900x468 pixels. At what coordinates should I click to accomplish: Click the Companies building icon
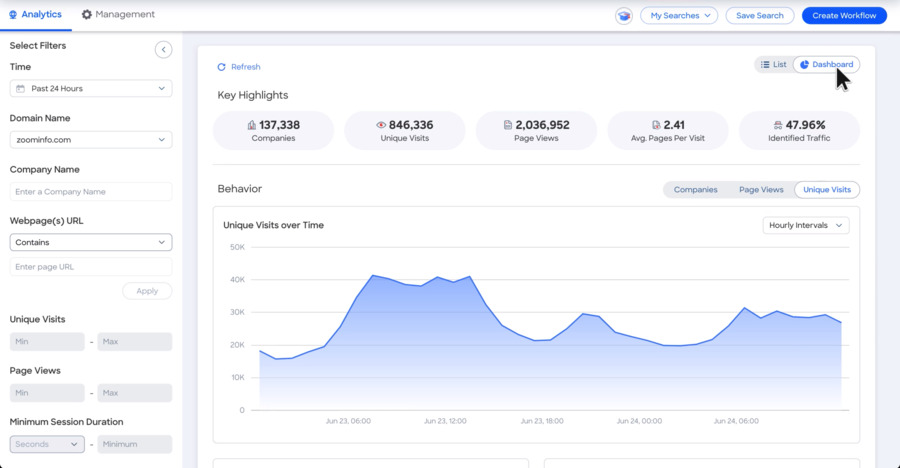(251, 125)
